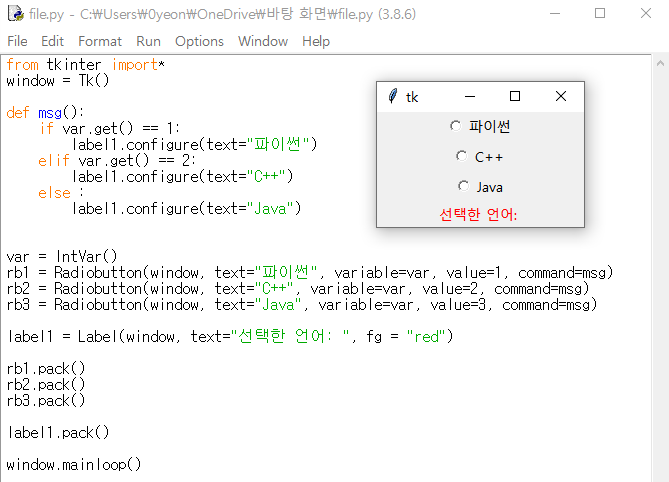Click the IDLE Python icon in title bar

point(16,14)
